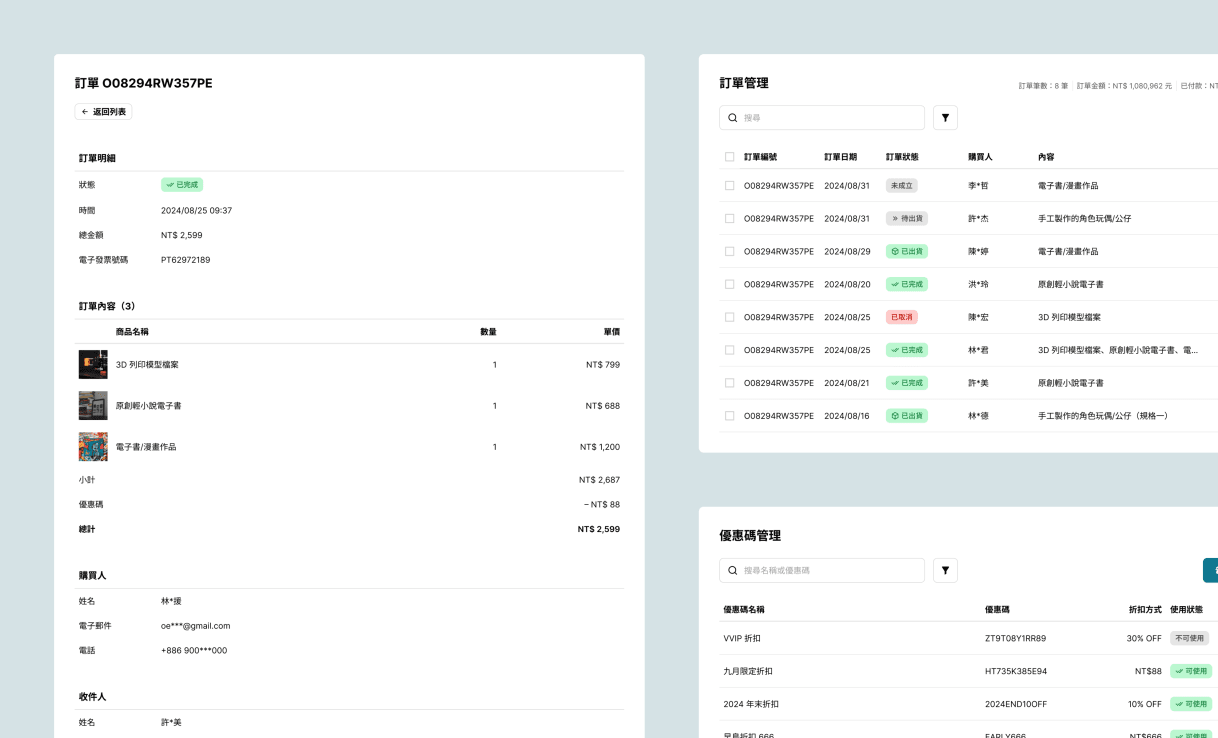The height and width of the screenshot is (738, 1218).
Task: Click the 可使用 check icon for 九月限定折扣
Action: 1179,671
